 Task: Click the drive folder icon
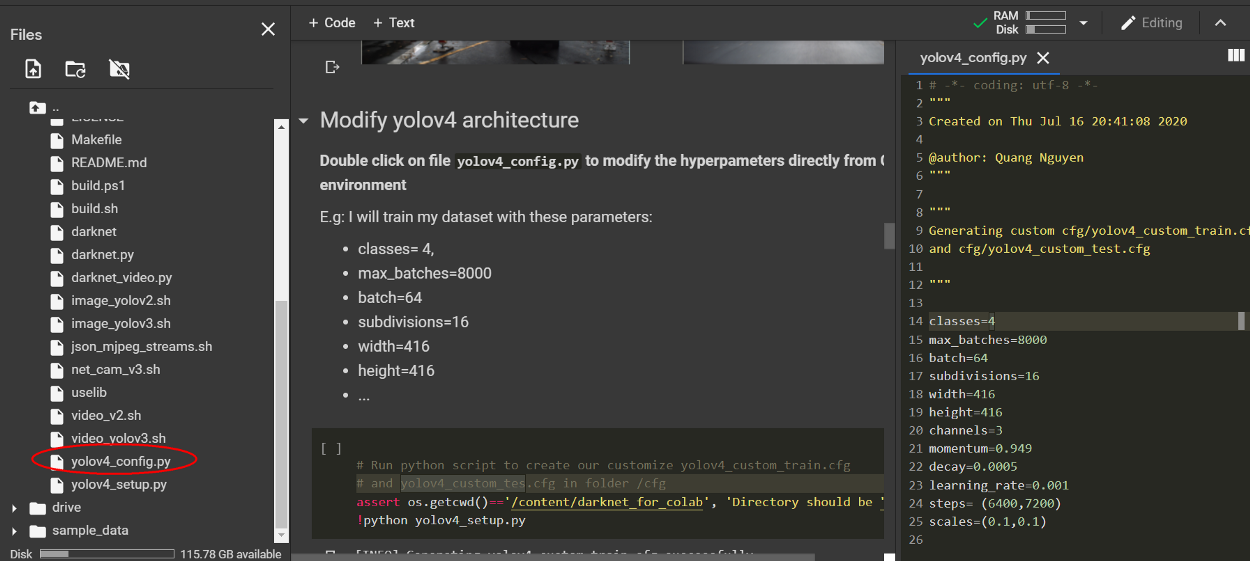click(38, 508)
